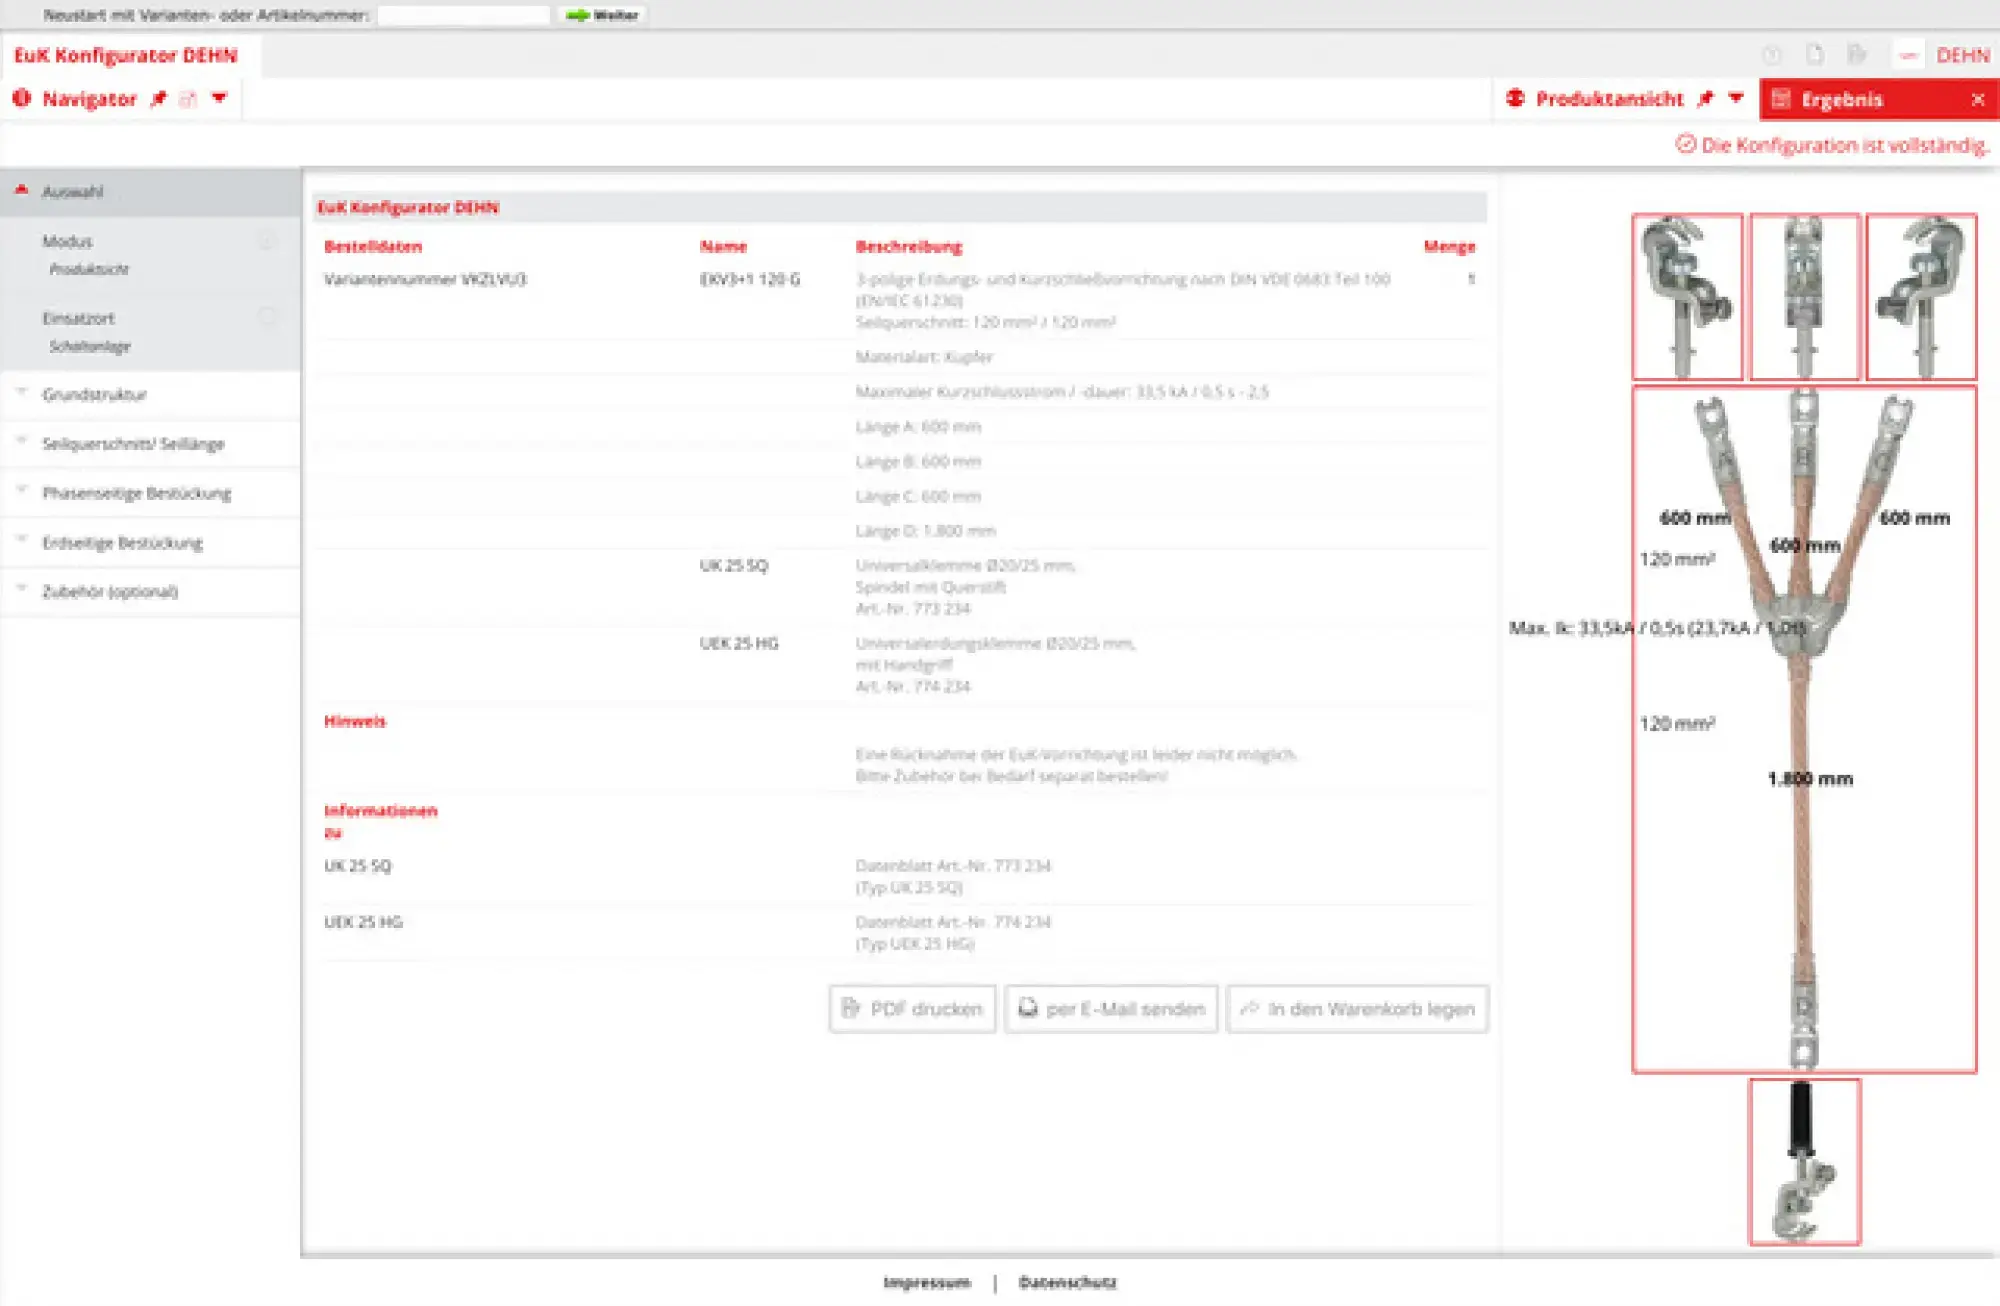
Task: Click In den Warenkorb legen button
Action: point(1357,1009)
